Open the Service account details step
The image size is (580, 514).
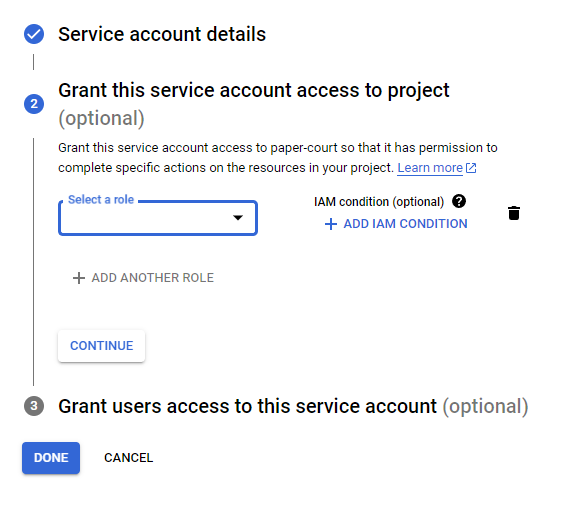[x=162, y=34]
